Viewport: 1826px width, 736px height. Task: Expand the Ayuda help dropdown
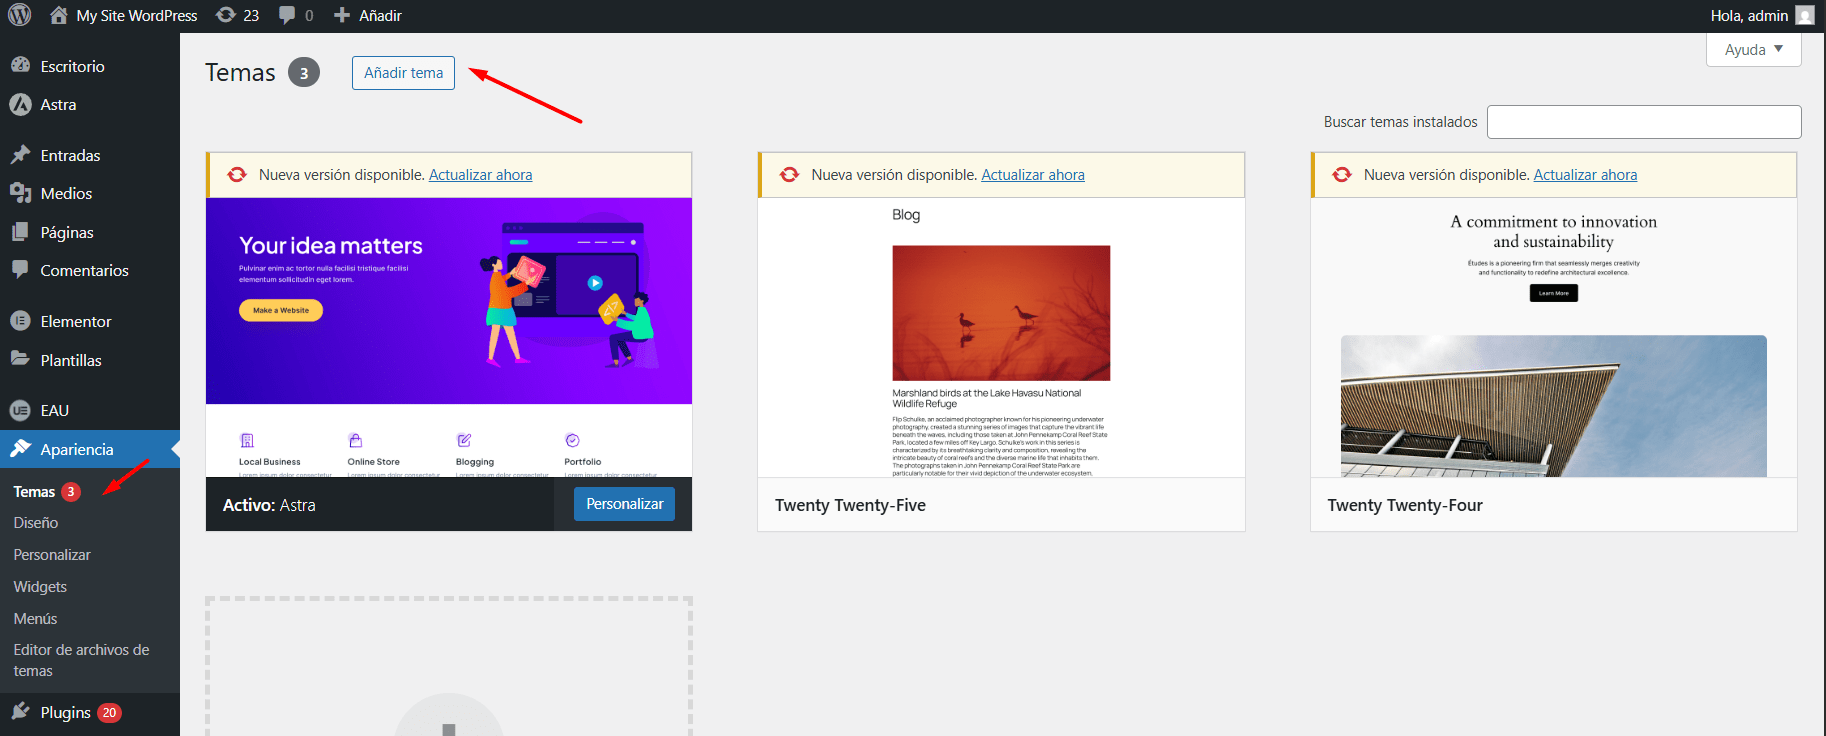1753,49
